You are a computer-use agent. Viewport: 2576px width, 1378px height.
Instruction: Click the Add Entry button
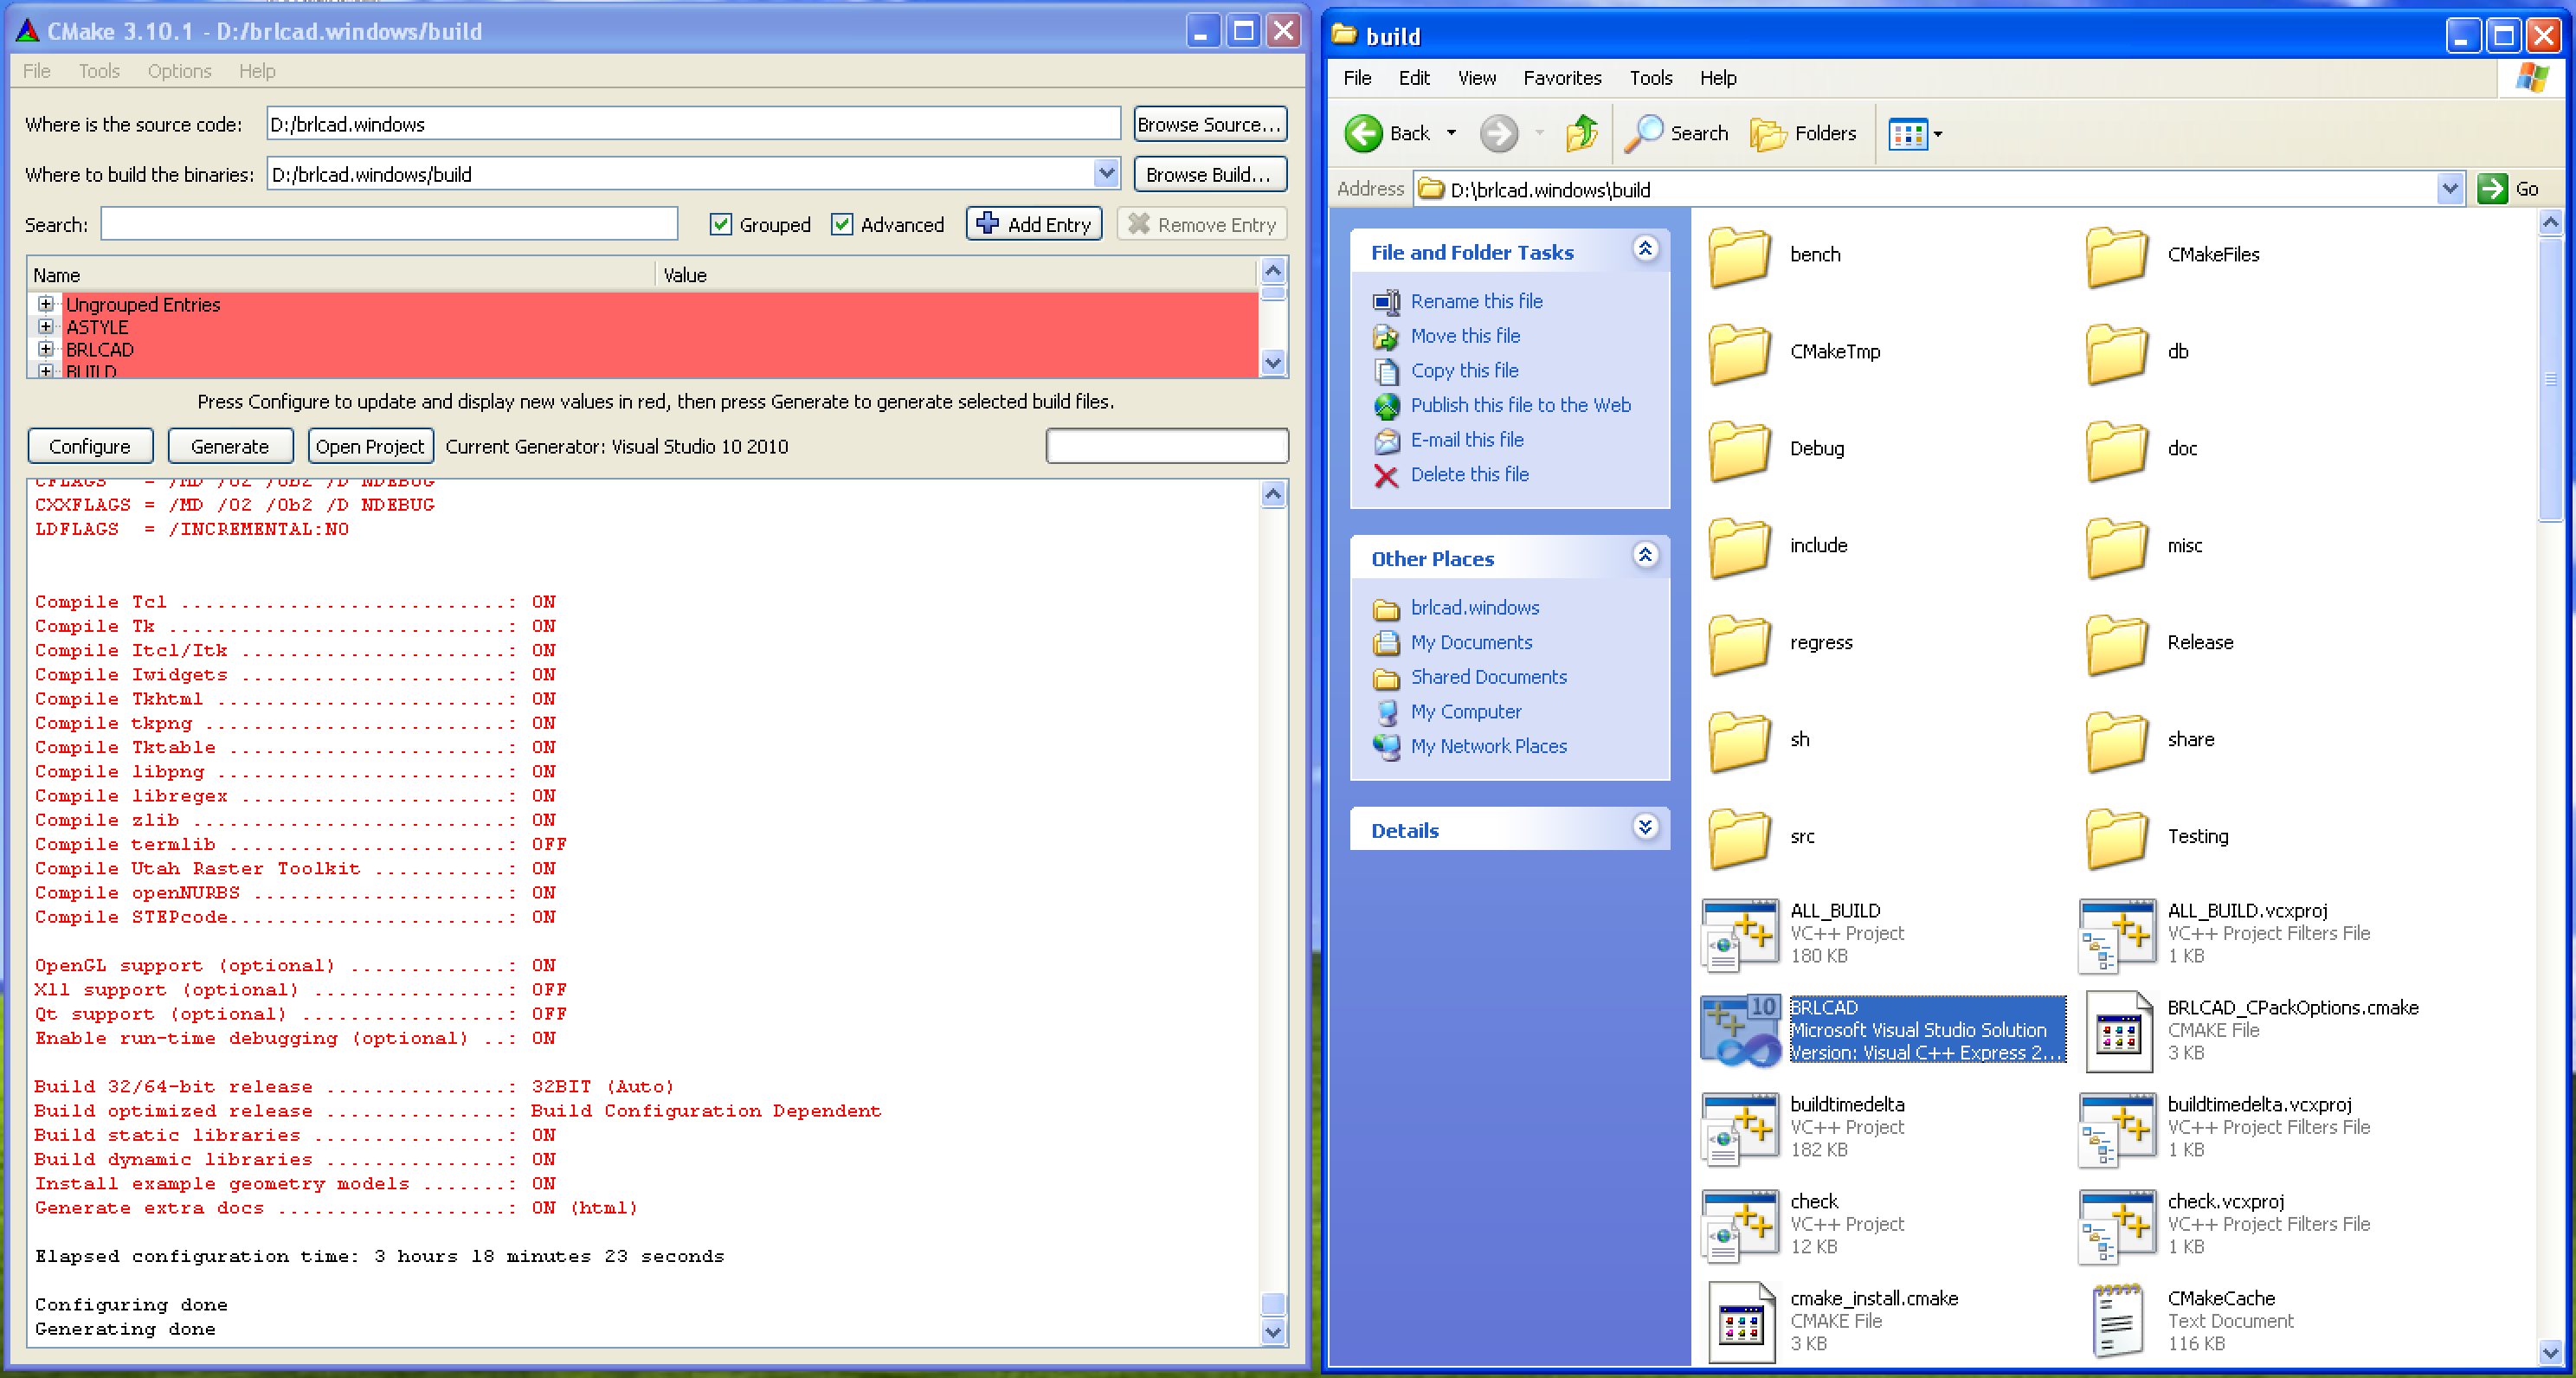click(x=1034, y=224)
